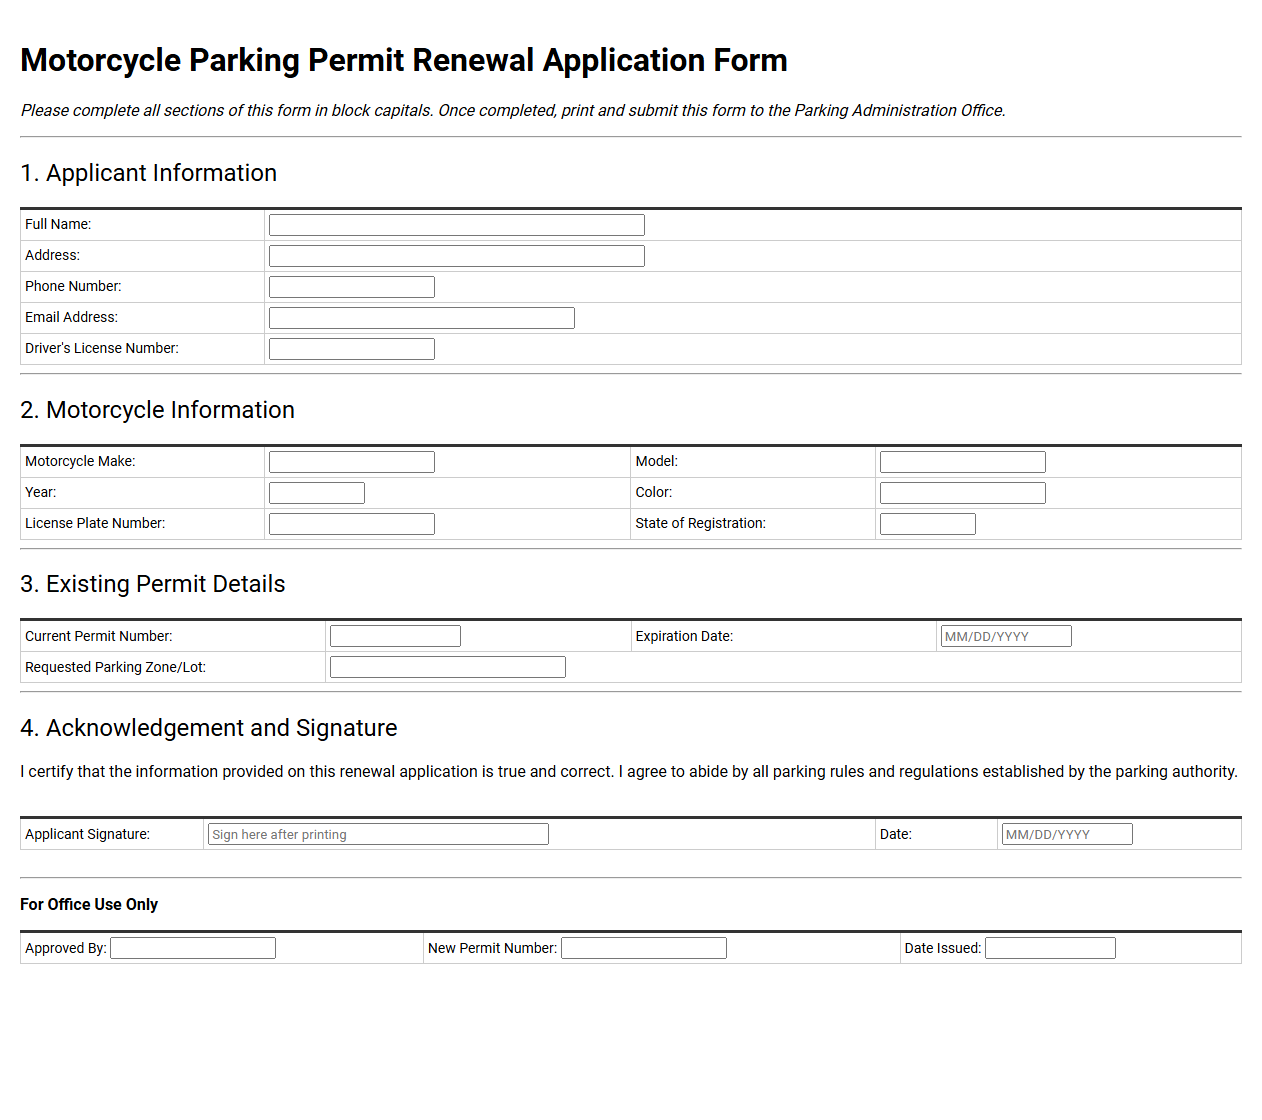Select the 'Address:' label

point(52,255)
